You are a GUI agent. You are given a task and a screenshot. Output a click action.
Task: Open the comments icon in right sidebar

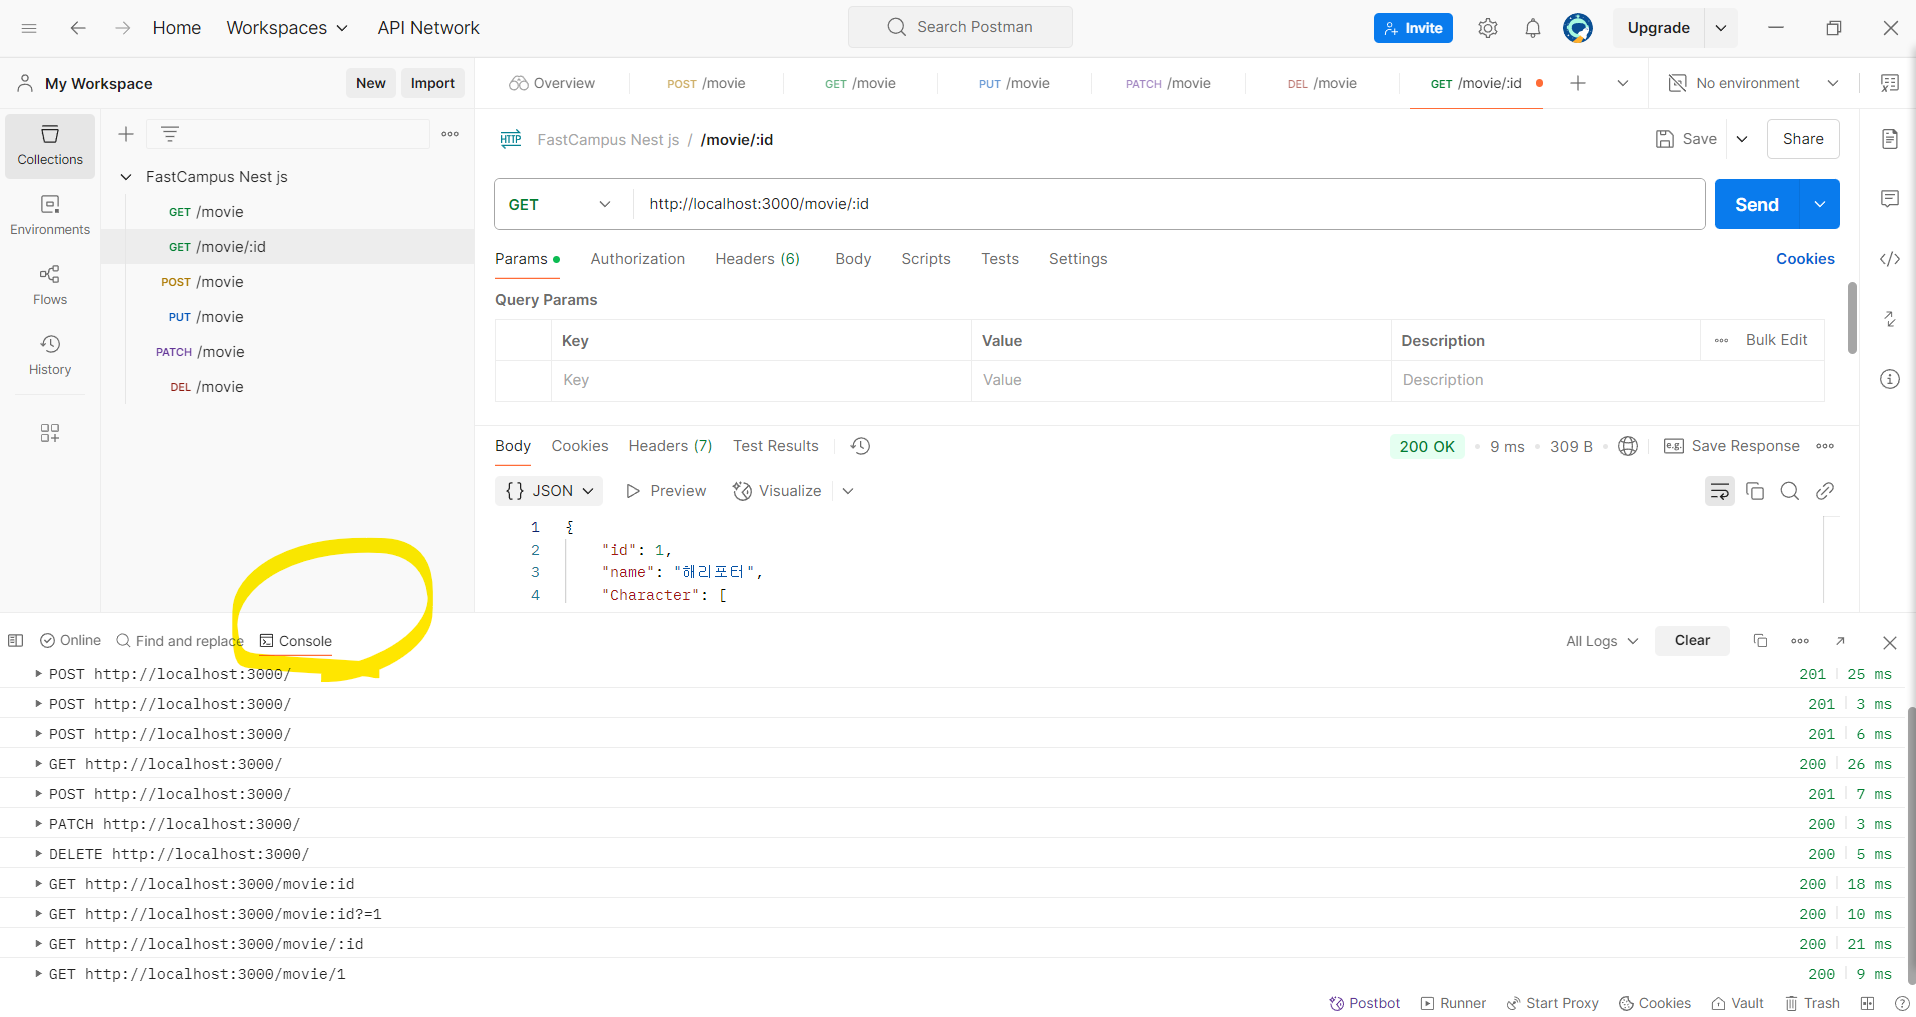tap(1889, 199)
